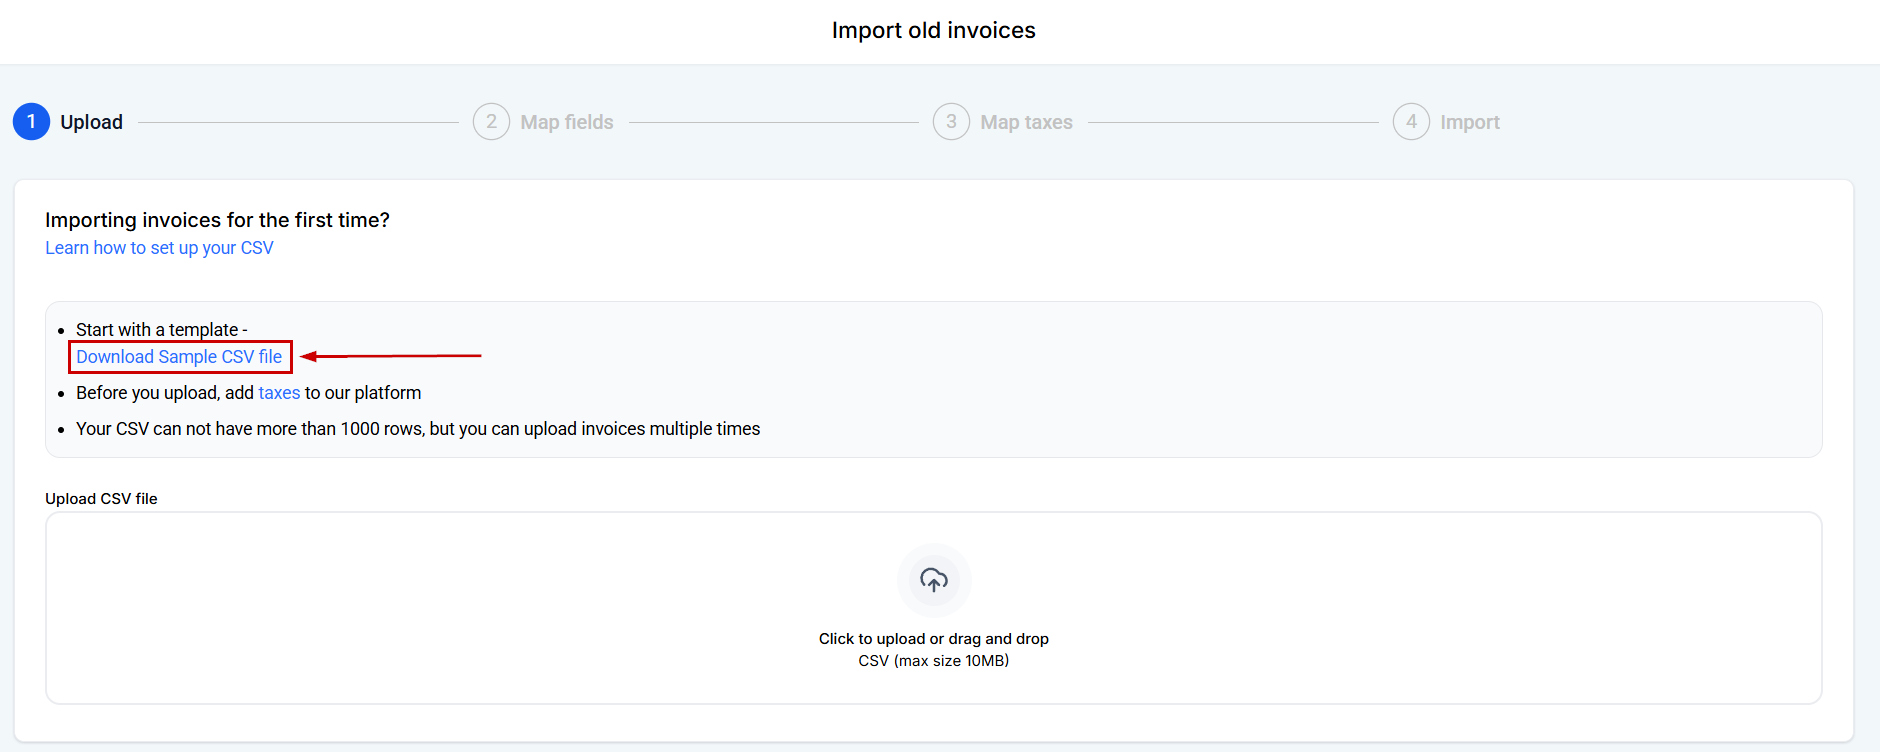1880x752 pixels.
Task: Go to the Map taxes step
Action: click(x=1026, y=122)
